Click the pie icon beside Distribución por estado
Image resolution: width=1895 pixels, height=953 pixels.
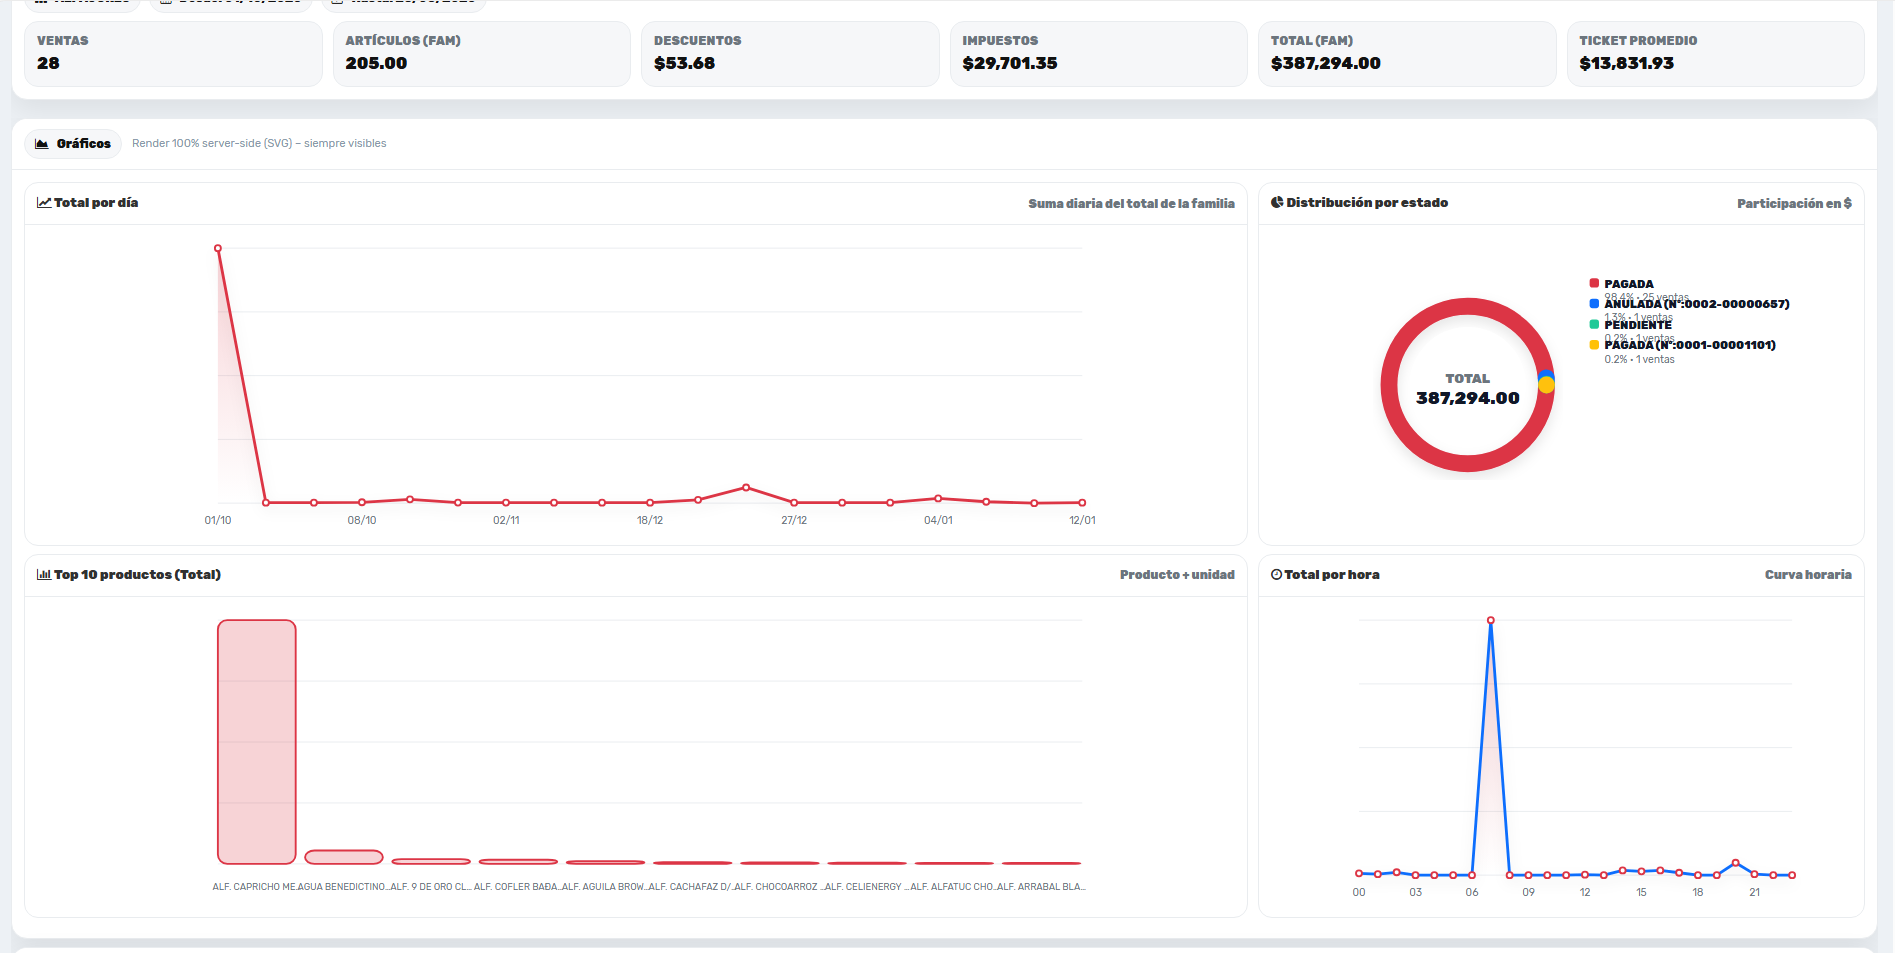[x=1277, y=203]
